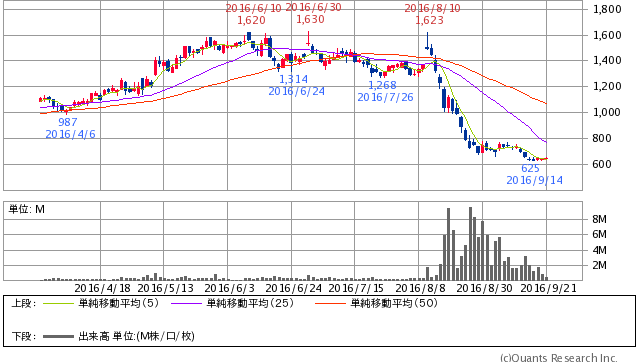
Task: Click the 1,200 price axis label
Action: (607, 86)
